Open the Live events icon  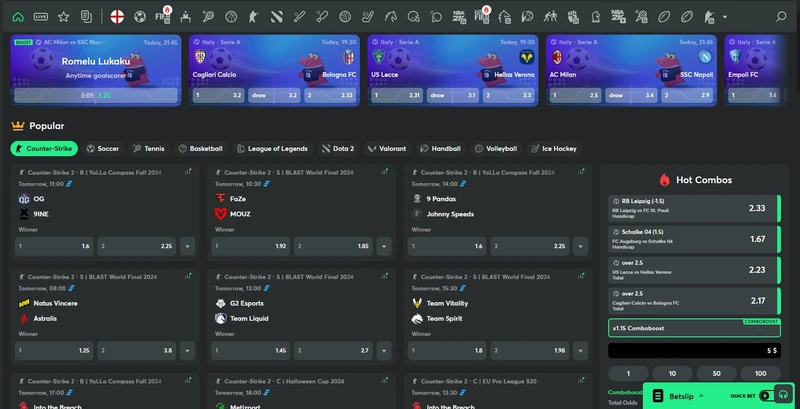coord(40,16)
